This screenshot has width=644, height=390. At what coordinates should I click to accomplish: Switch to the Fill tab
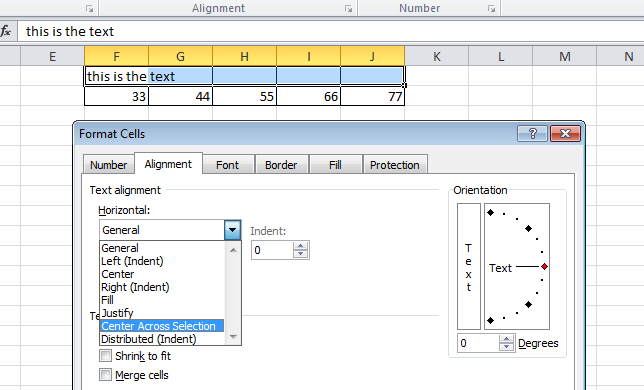[x=335, y=165]
